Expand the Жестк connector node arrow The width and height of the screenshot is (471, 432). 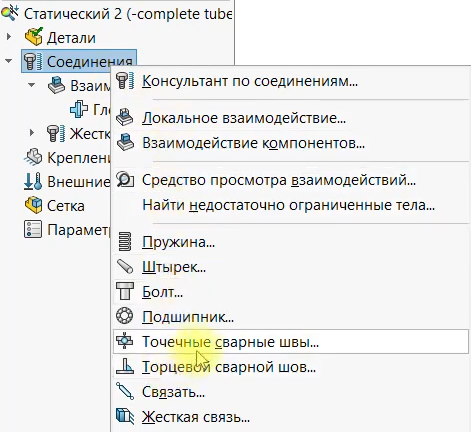point(32,133)
